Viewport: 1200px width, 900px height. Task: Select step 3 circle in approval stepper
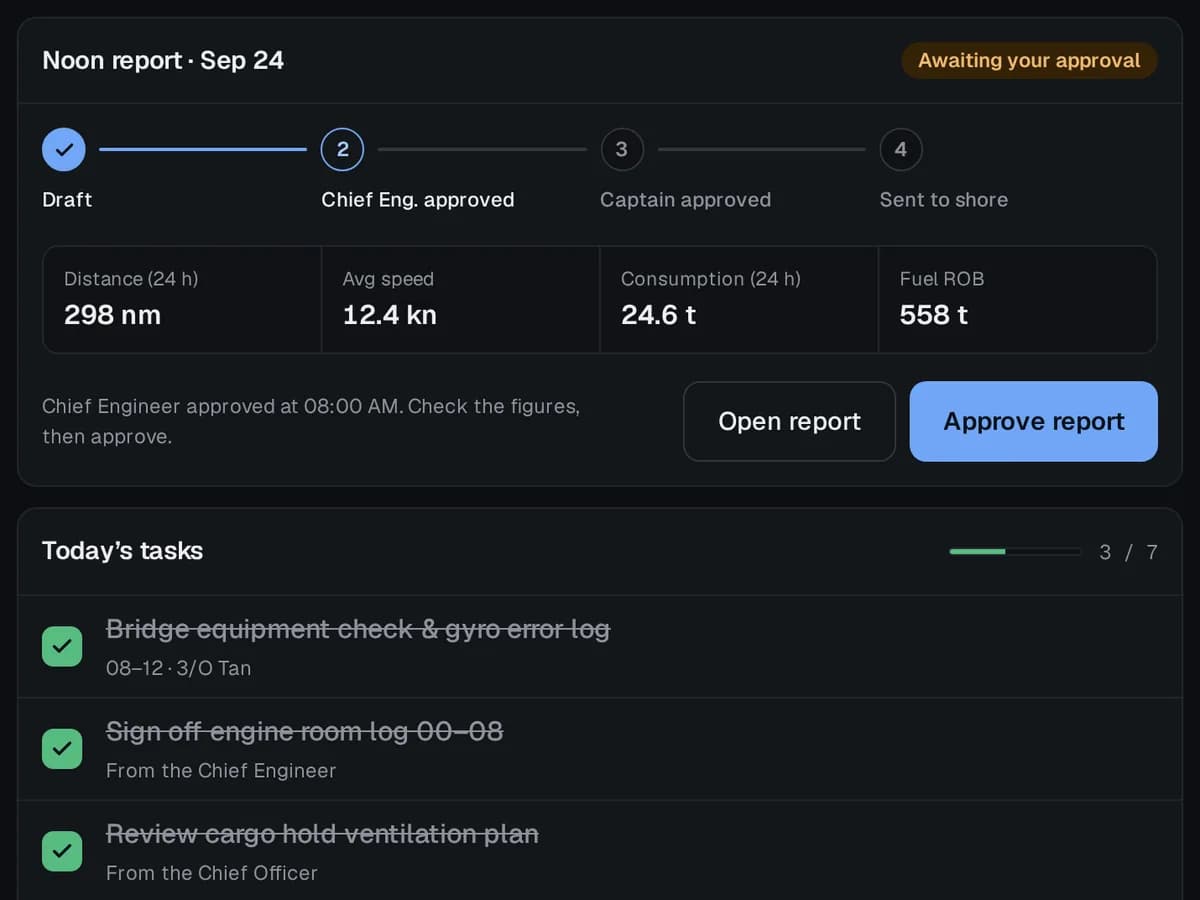[621, 149]
